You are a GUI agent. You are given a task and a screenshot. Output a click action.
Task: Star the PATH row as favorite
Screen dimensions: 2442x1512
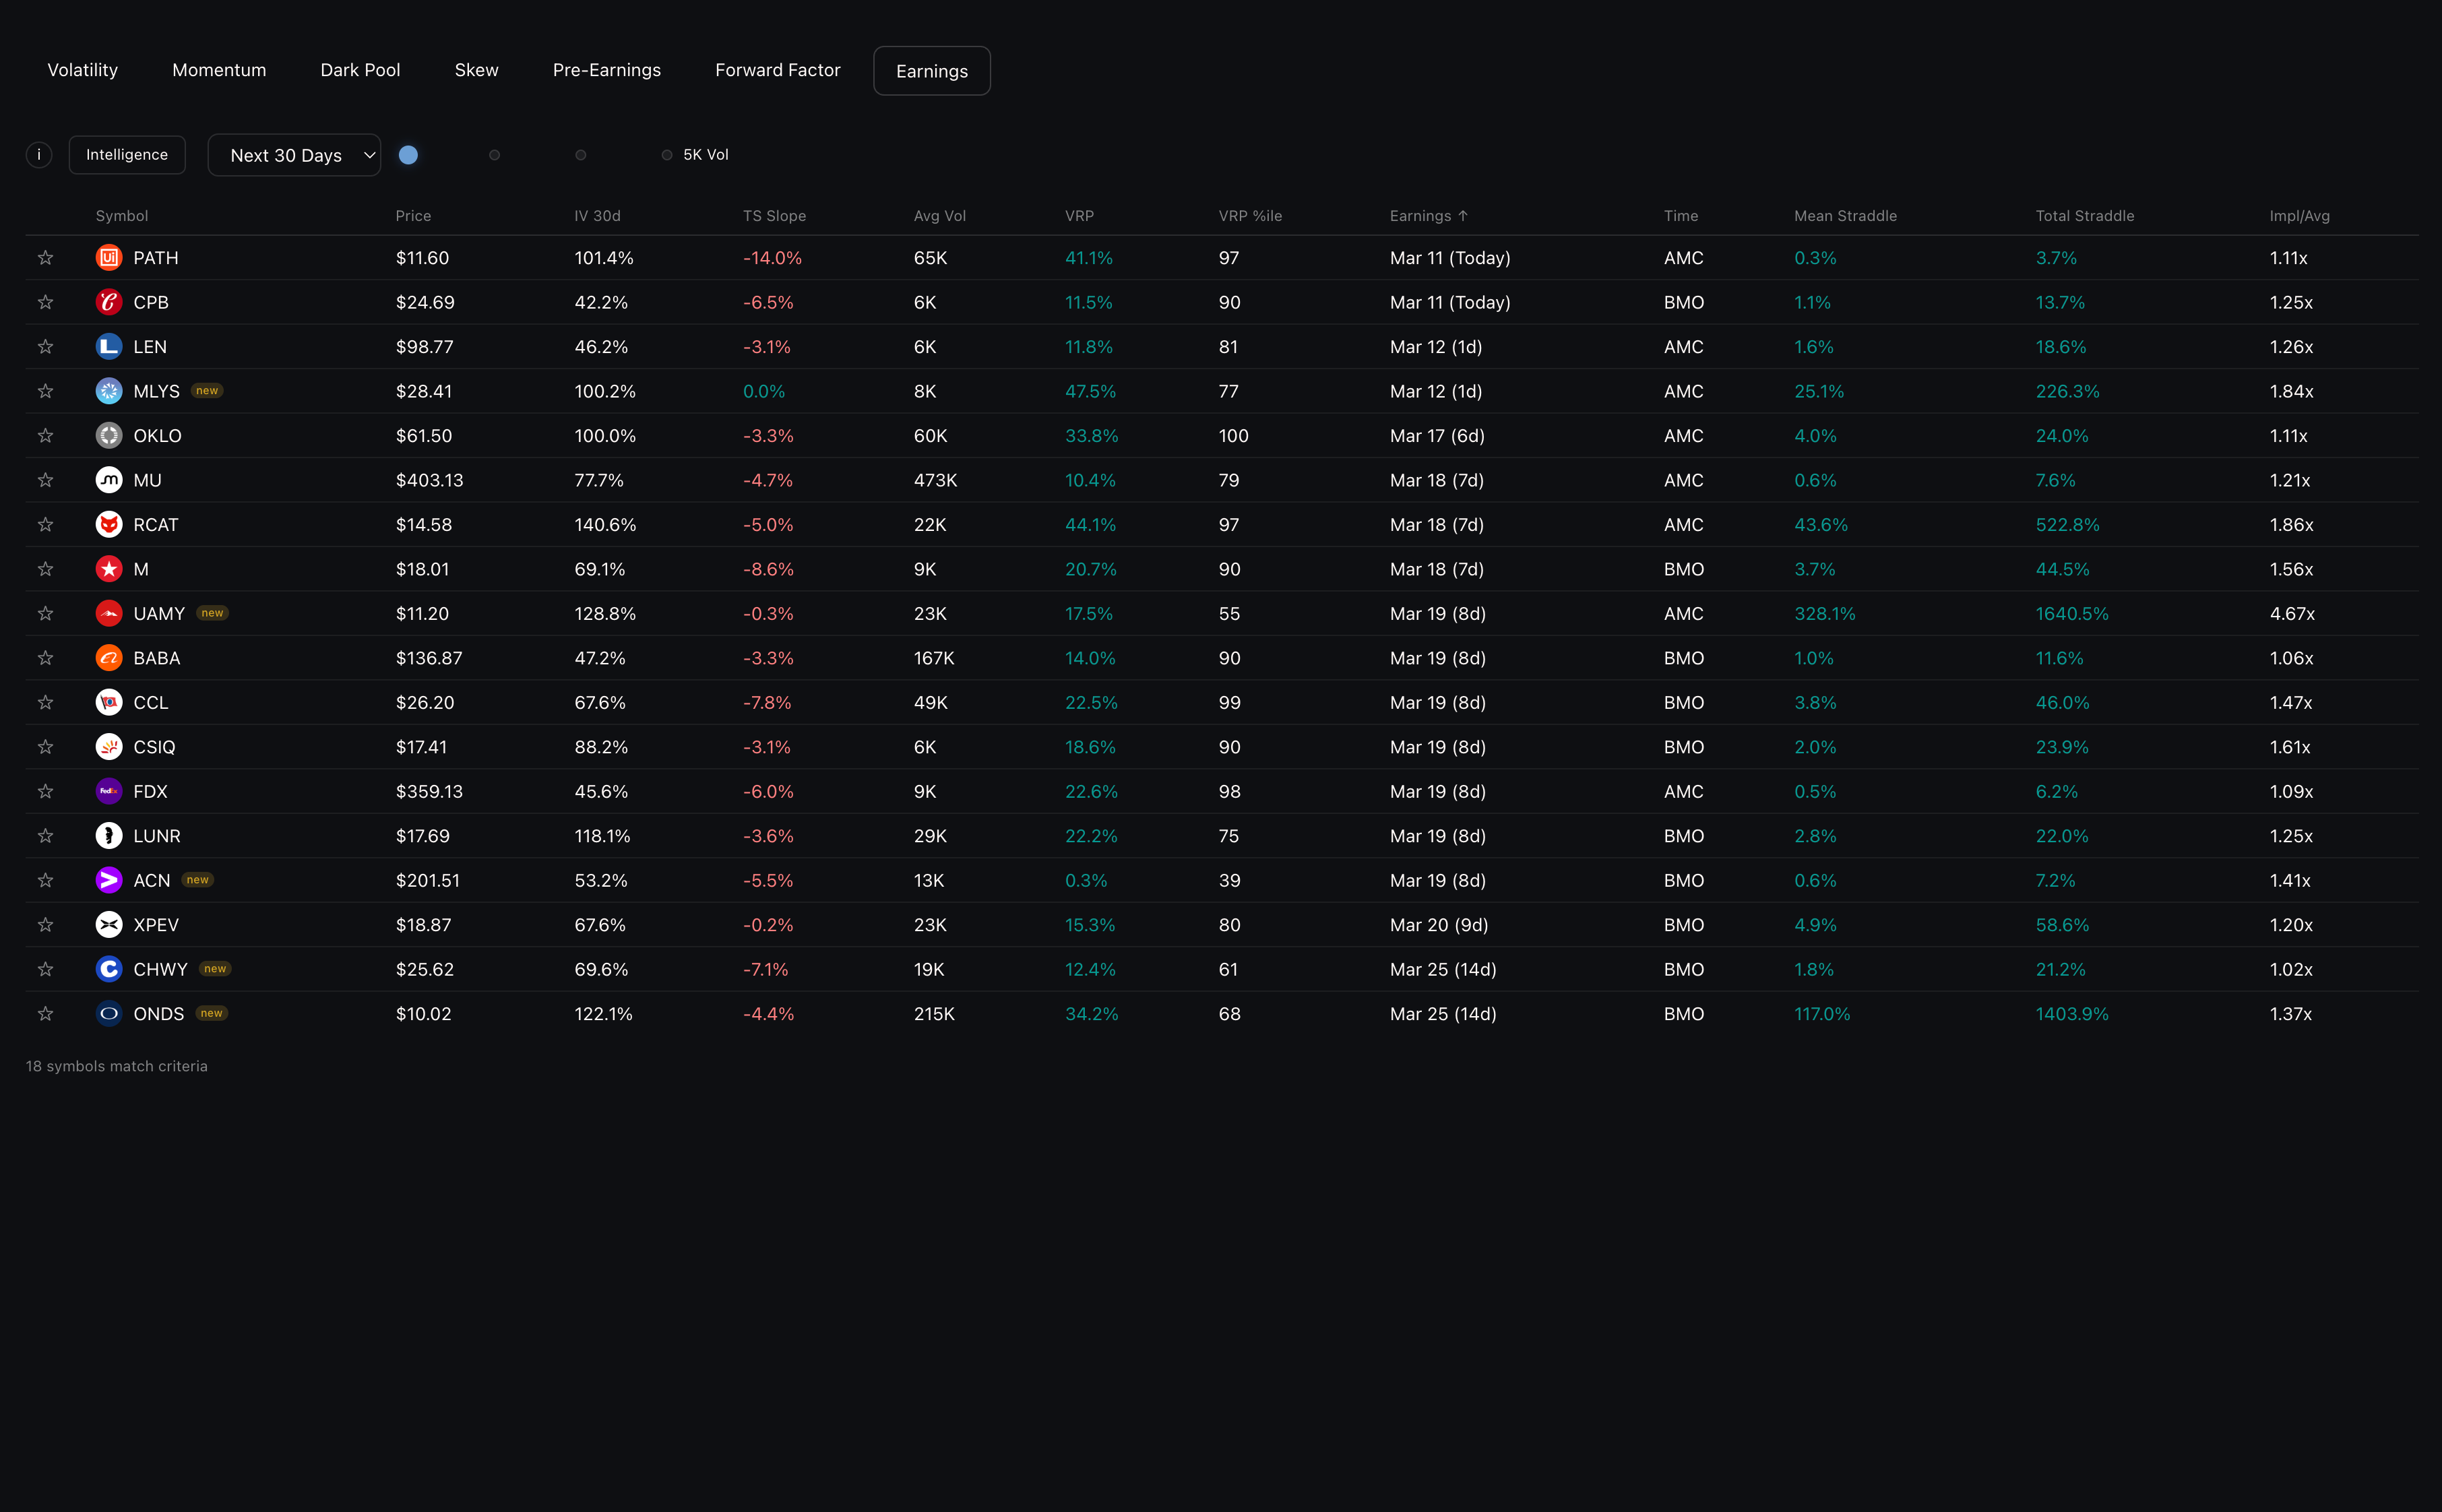click(x=45, y=258)
